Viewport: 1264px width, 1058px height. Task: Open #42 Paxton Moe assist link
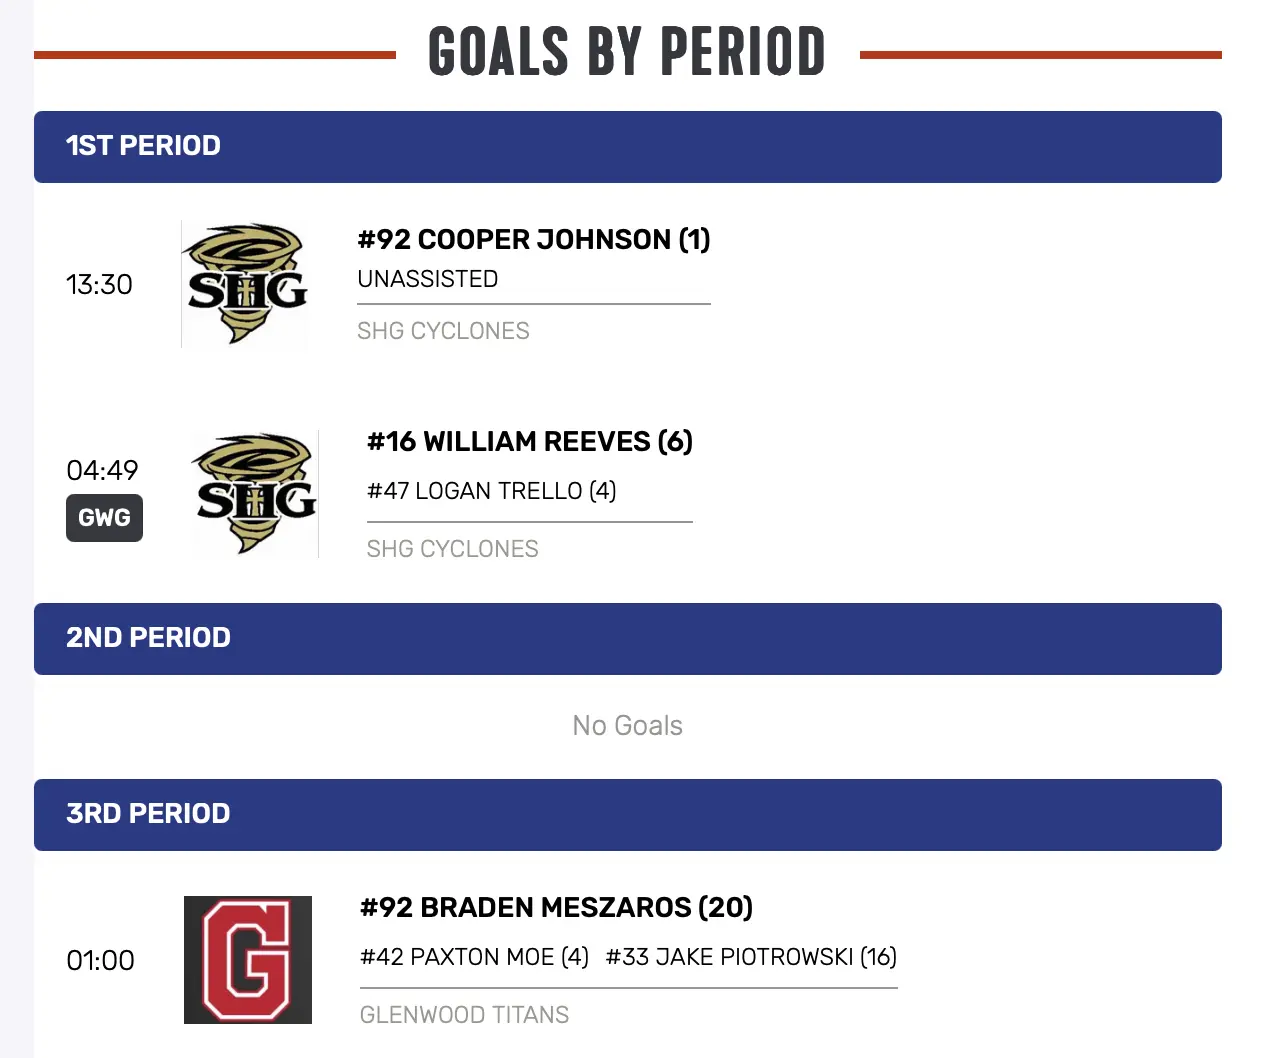point(474,957)
